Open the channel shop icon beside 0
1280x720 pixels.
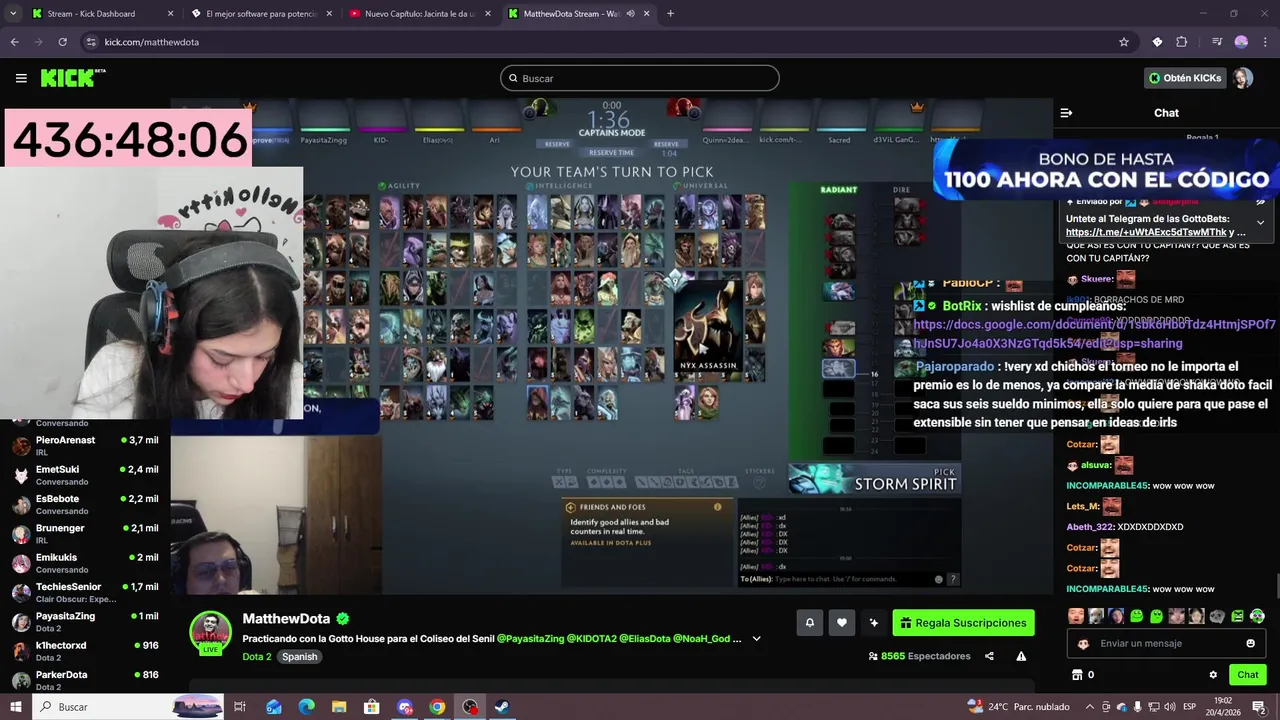[1077, 675]
